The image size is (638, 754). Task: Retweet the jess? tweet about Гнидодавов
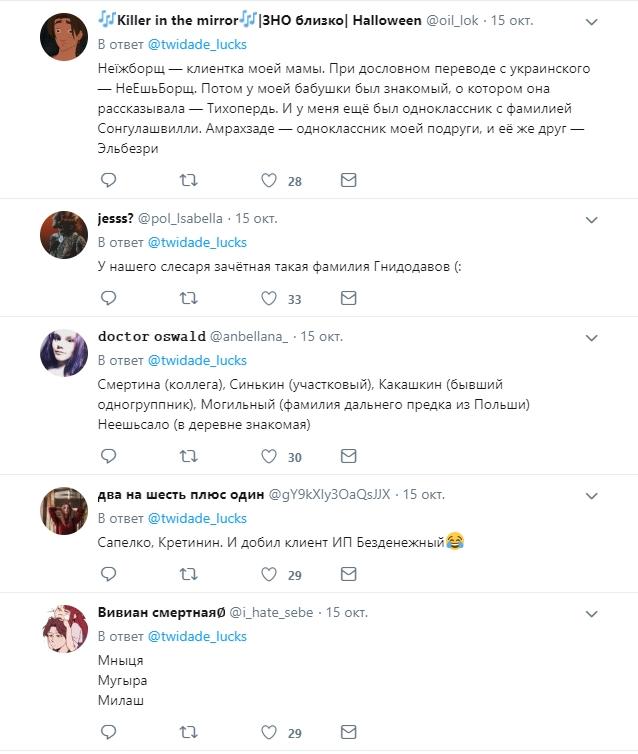point(188,298)
